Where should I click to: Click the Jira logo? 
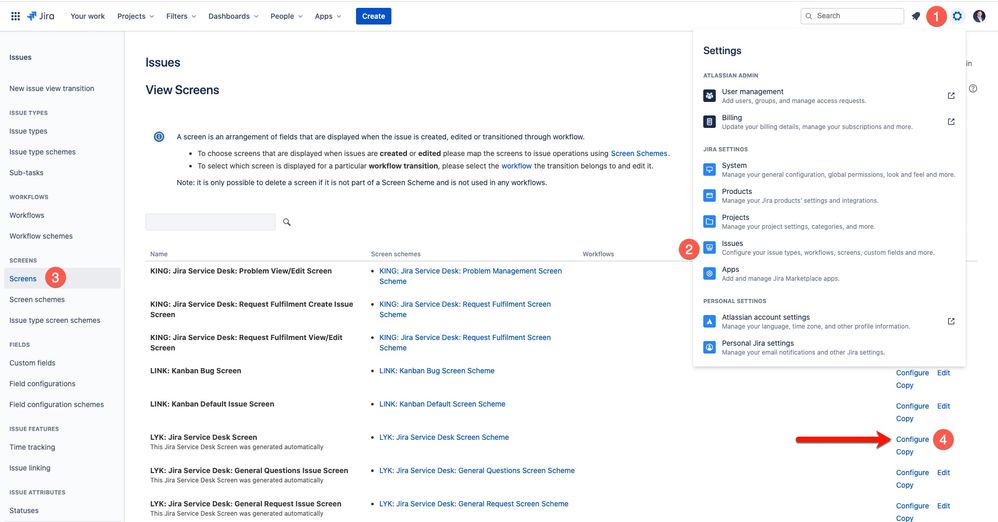(41, 16)
